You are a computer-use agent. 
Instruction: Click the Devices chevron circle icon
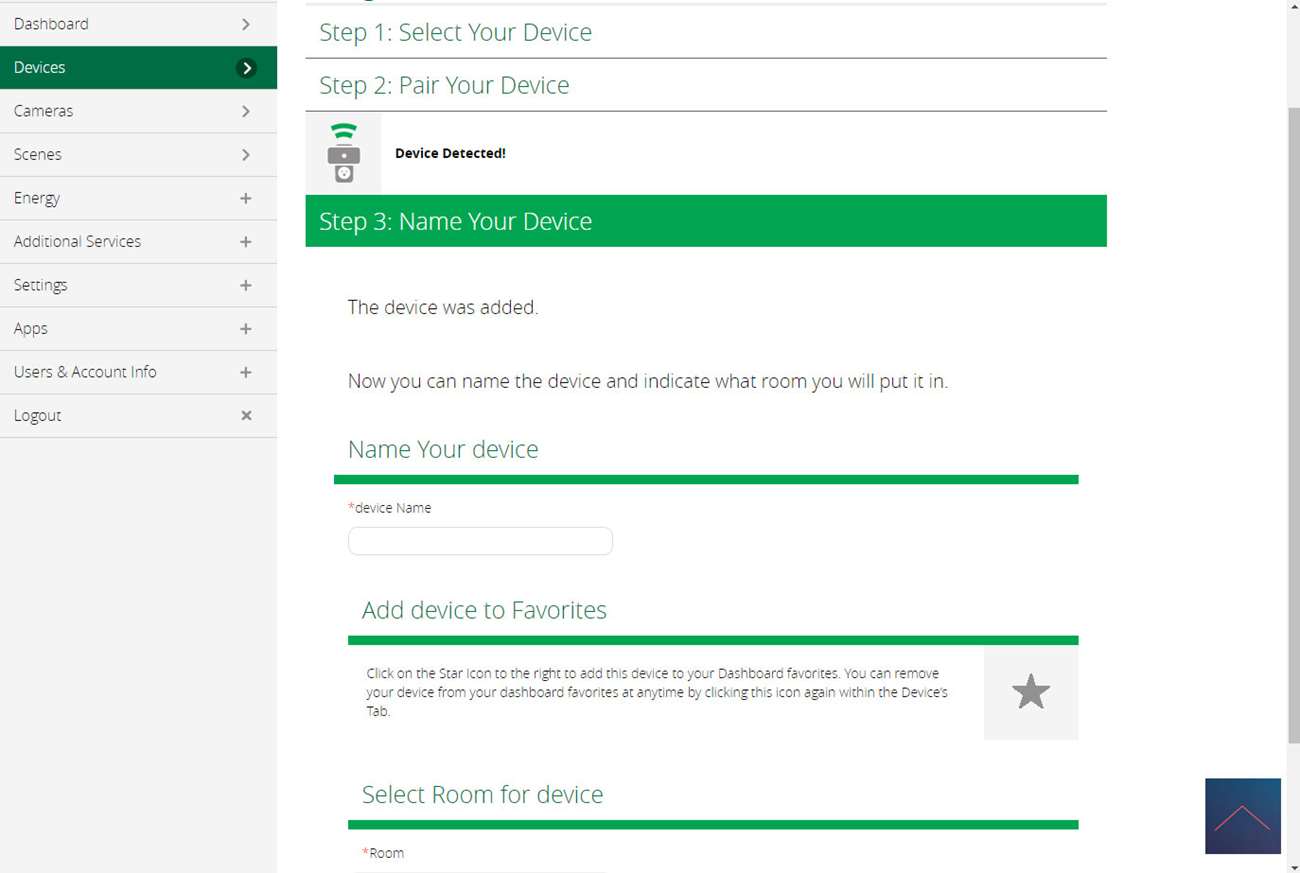pos(246,68)
